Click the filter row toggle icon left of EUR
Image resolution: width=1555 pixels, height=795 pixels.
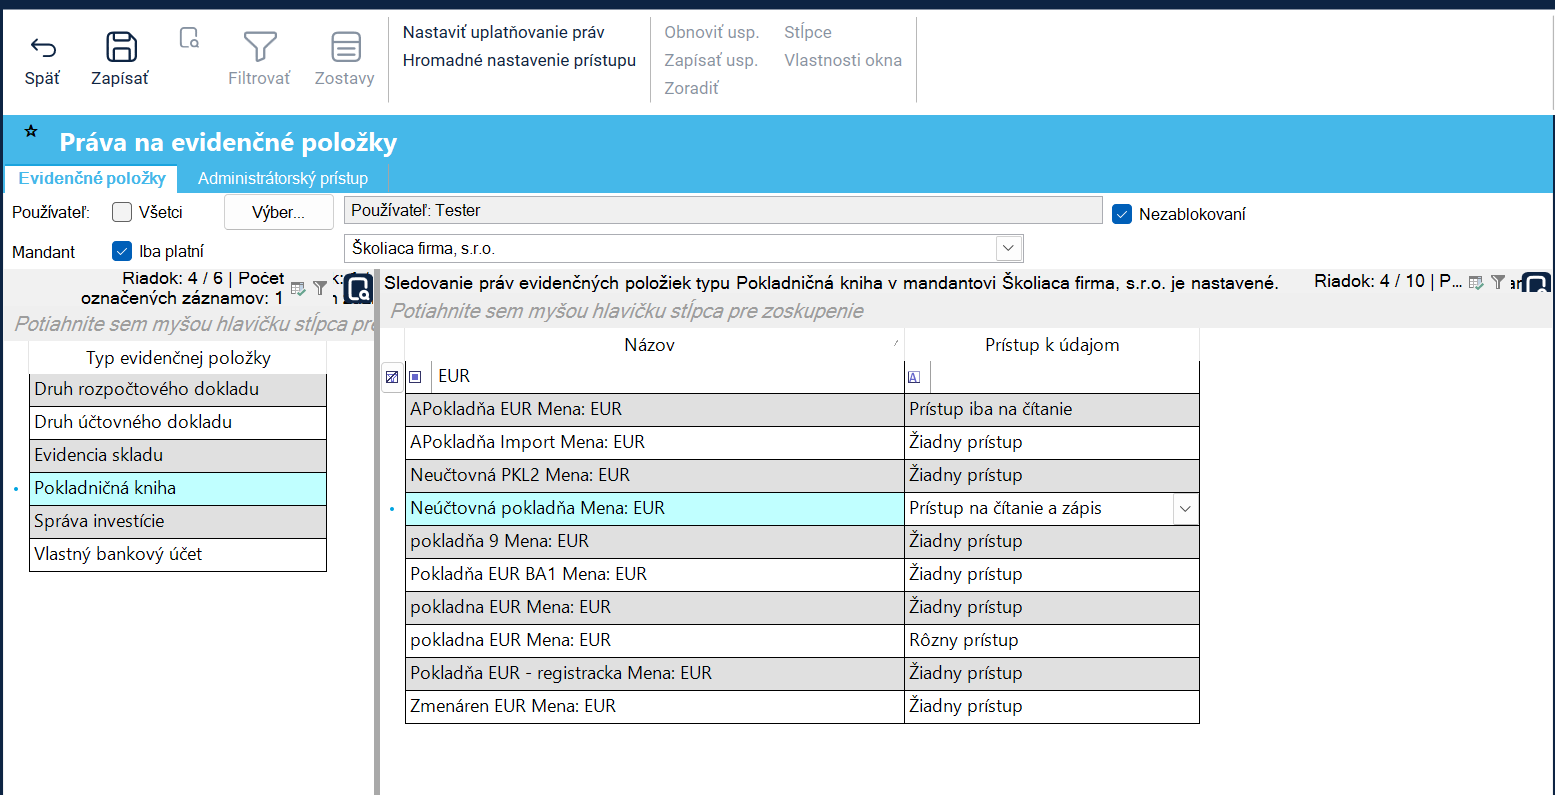click(392, 377)
